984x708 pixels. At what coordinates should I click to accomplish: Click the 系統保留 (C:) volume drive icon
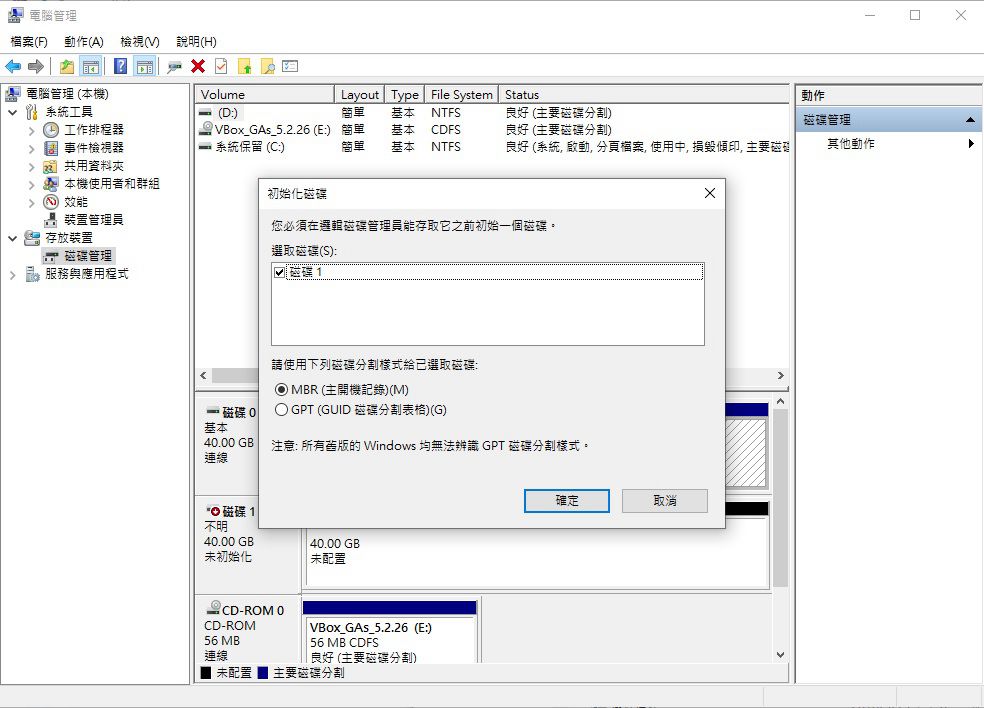click(x=205, y=147)
